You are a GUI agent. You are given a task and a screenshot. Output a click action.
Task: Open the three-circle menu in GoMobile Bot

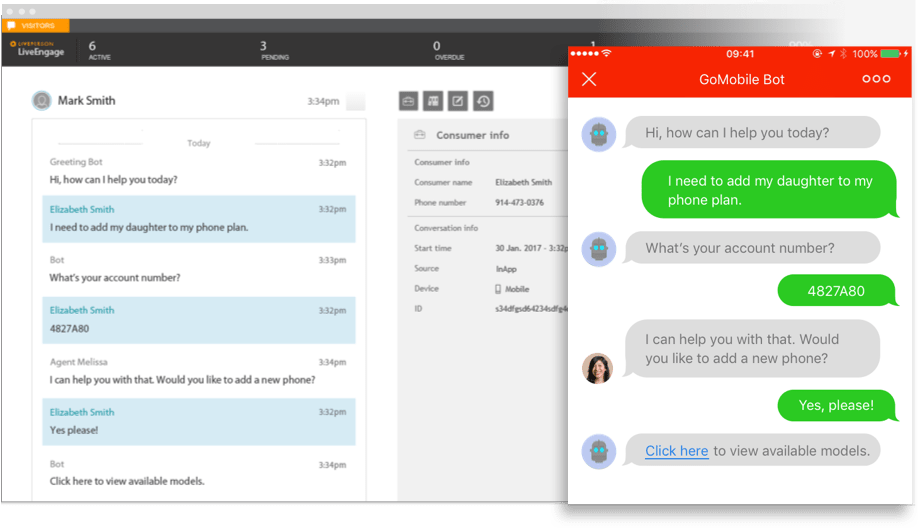click(x=876, y=78)
